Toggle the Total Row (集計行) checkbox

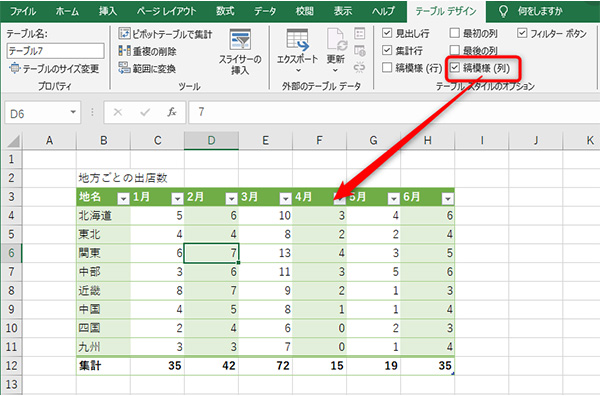(387, 50)
